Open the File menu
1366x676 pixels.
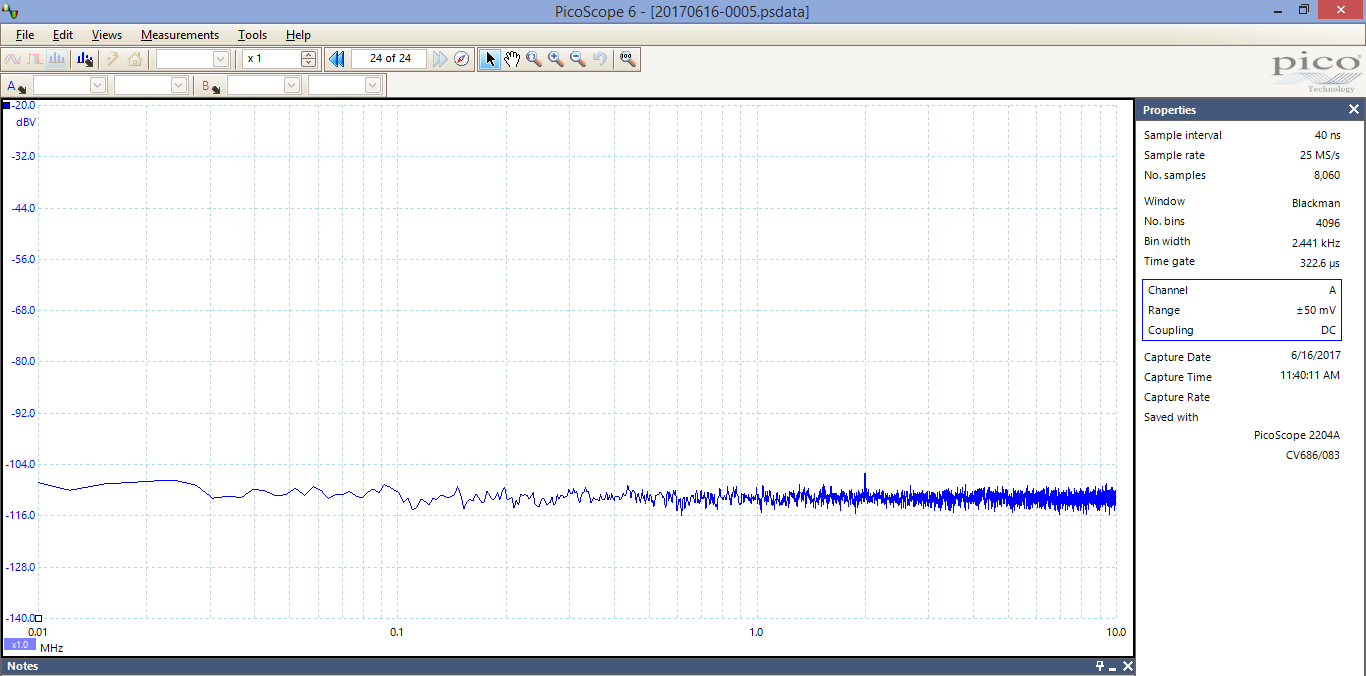point(25,35)
